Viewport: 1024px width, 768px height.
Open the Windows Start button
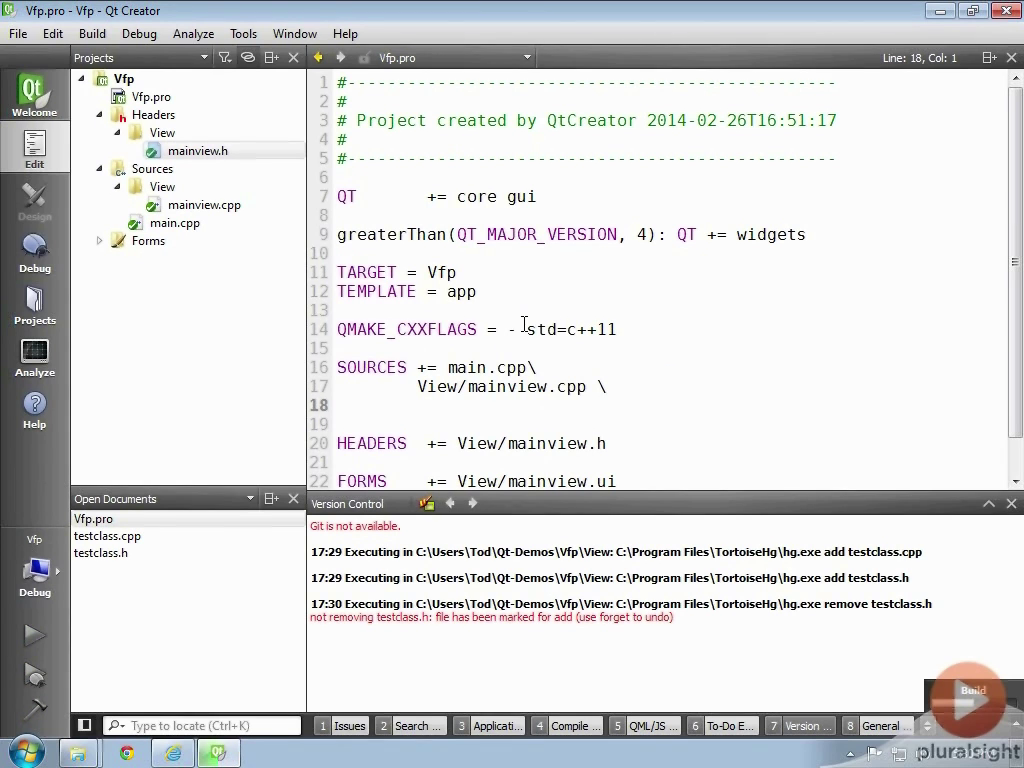[x=26, y=752]
